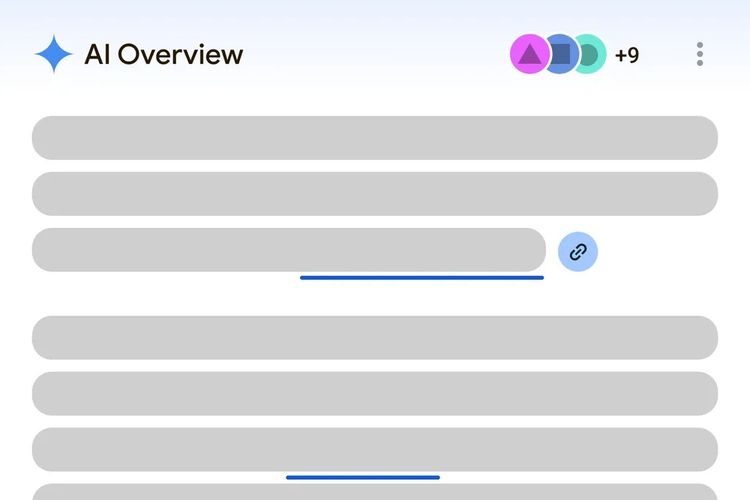Select the pink triangle source avatar
The height and width of the screenshot is (500, 750).
(x=529, y=54)
